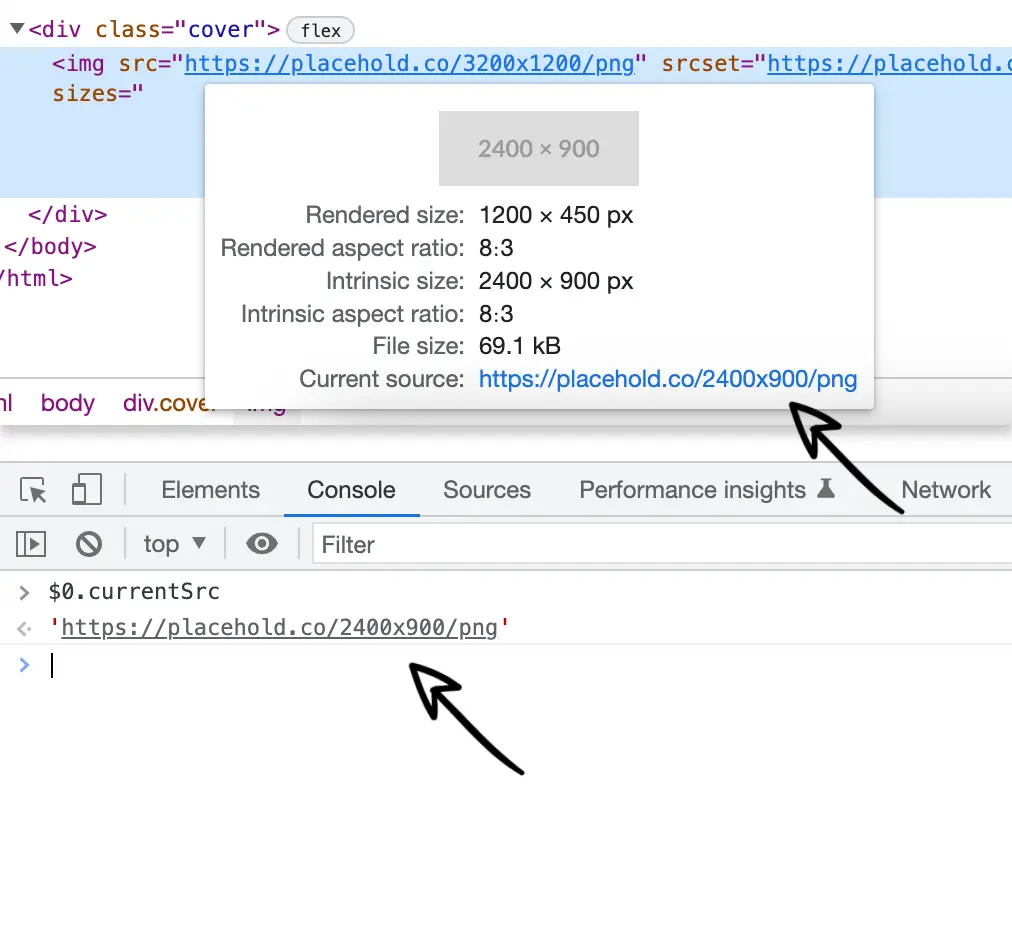Click the Current source placehold.co link
The image size is (1012, 951).
pos(667,380)
